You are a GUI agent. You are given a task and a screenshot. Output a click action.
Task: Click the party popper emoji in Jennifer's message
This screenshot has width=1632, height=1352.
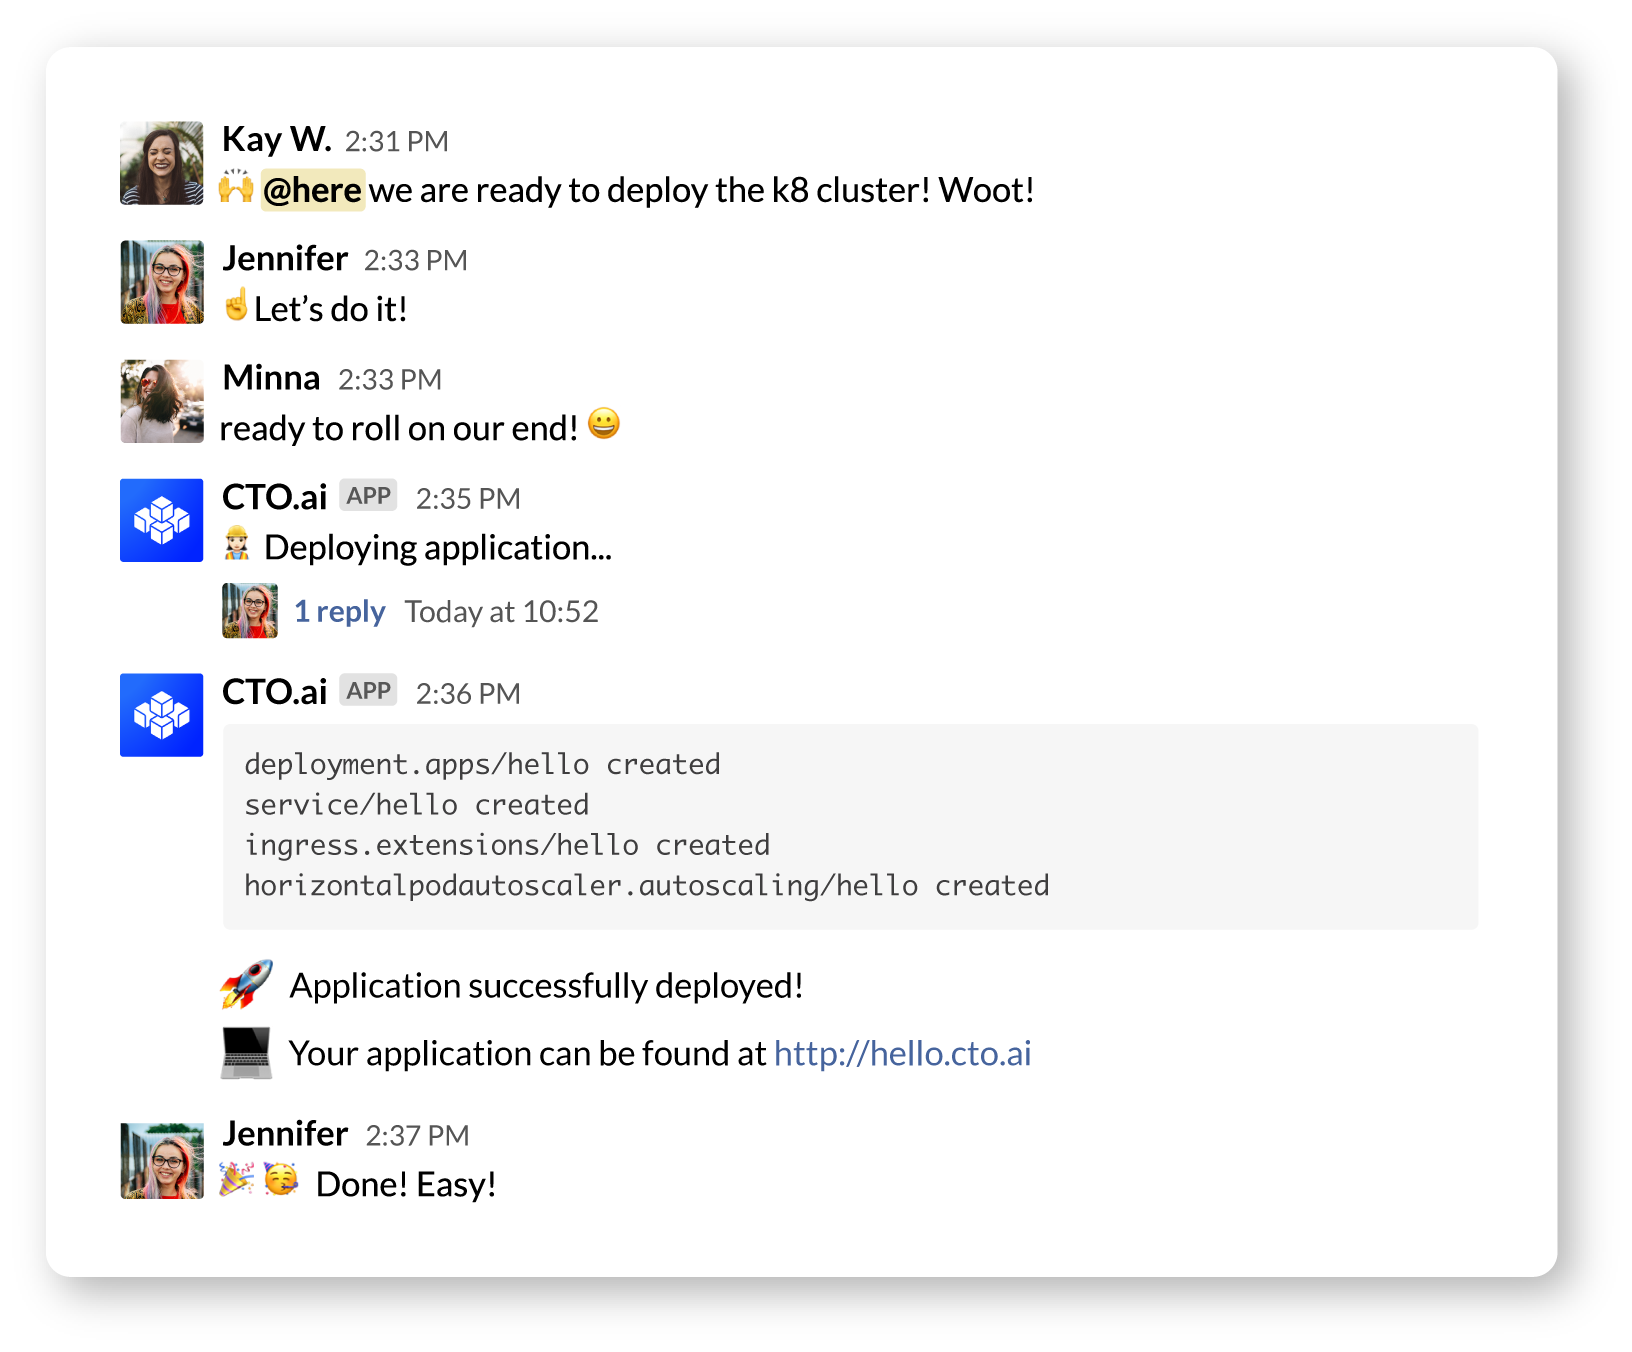pos(237,1179)
